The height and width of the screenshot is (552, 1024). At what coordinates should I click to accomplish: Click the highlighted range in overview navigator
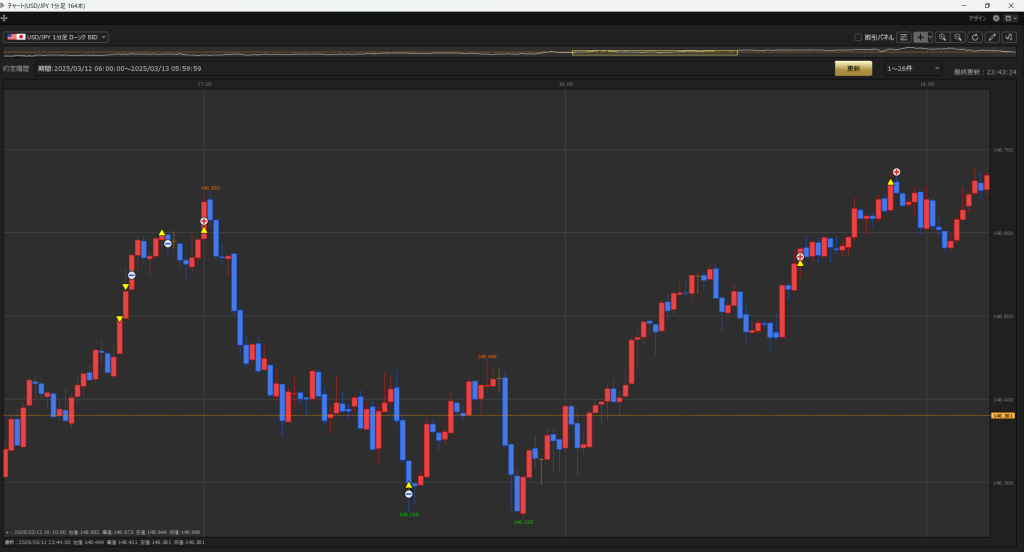612,52
